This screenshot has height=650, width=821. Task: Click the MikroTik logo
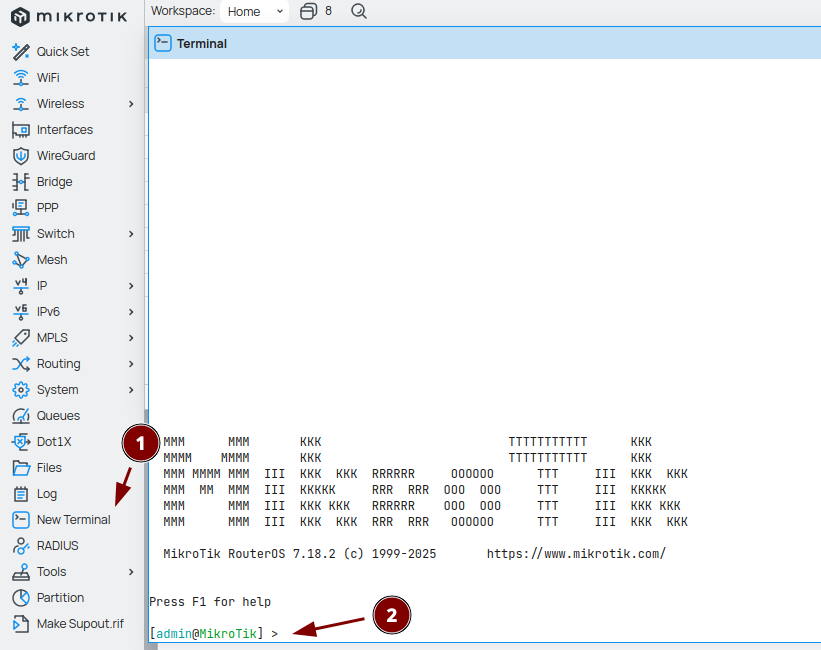(69, 17)
